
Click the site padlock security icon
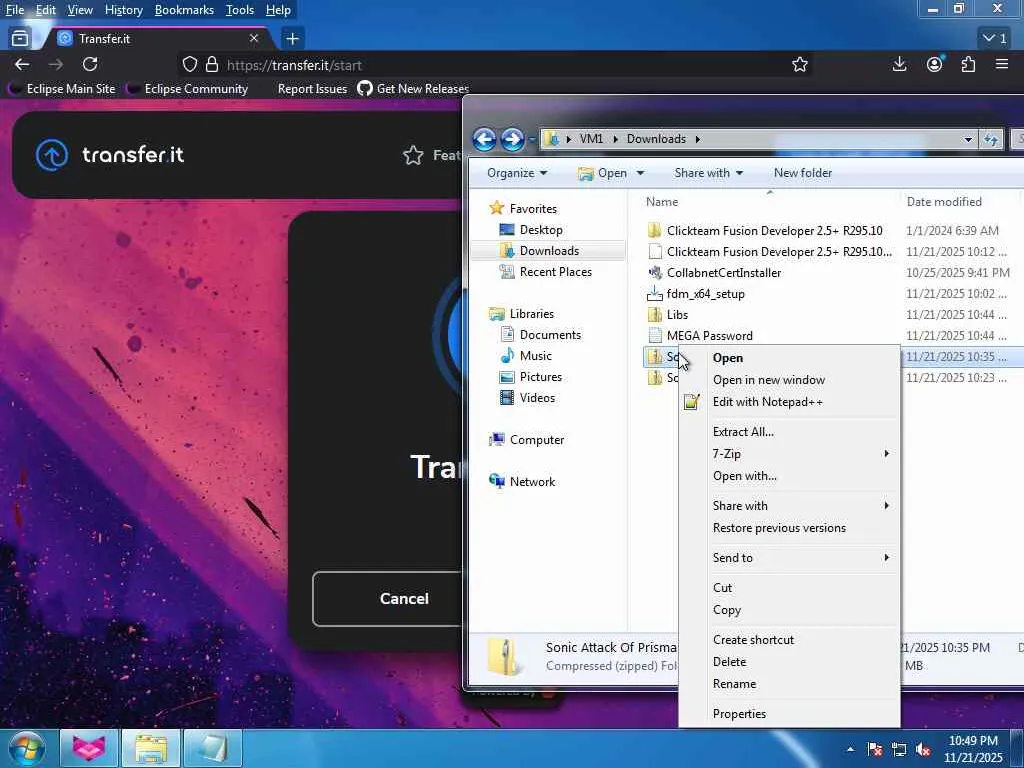point(212,64)
